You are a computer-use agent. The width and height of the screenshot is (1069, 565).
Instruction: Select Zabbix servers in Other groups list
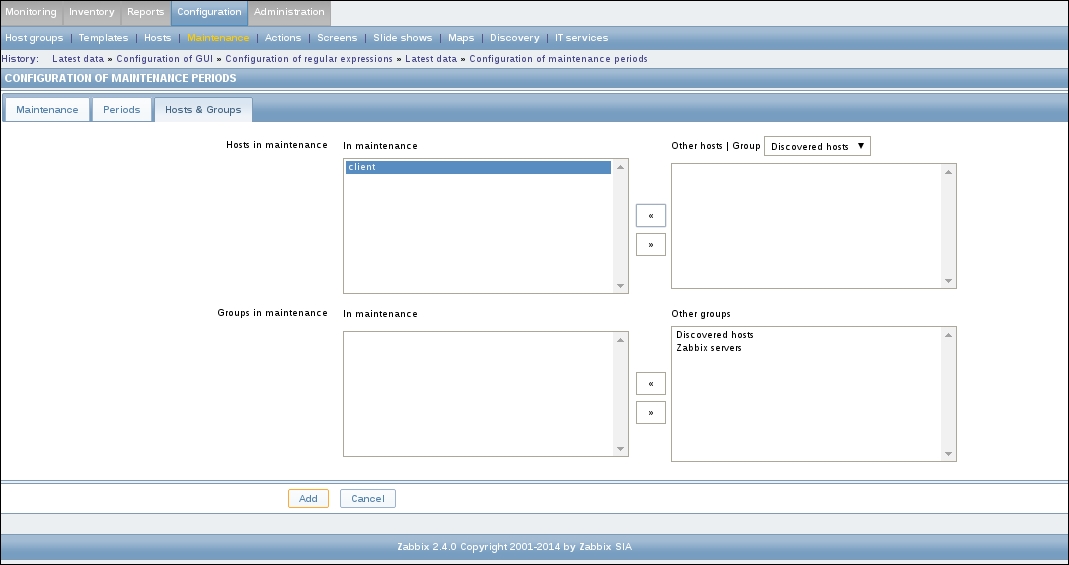pyautogui.click(x=708, y=348)
